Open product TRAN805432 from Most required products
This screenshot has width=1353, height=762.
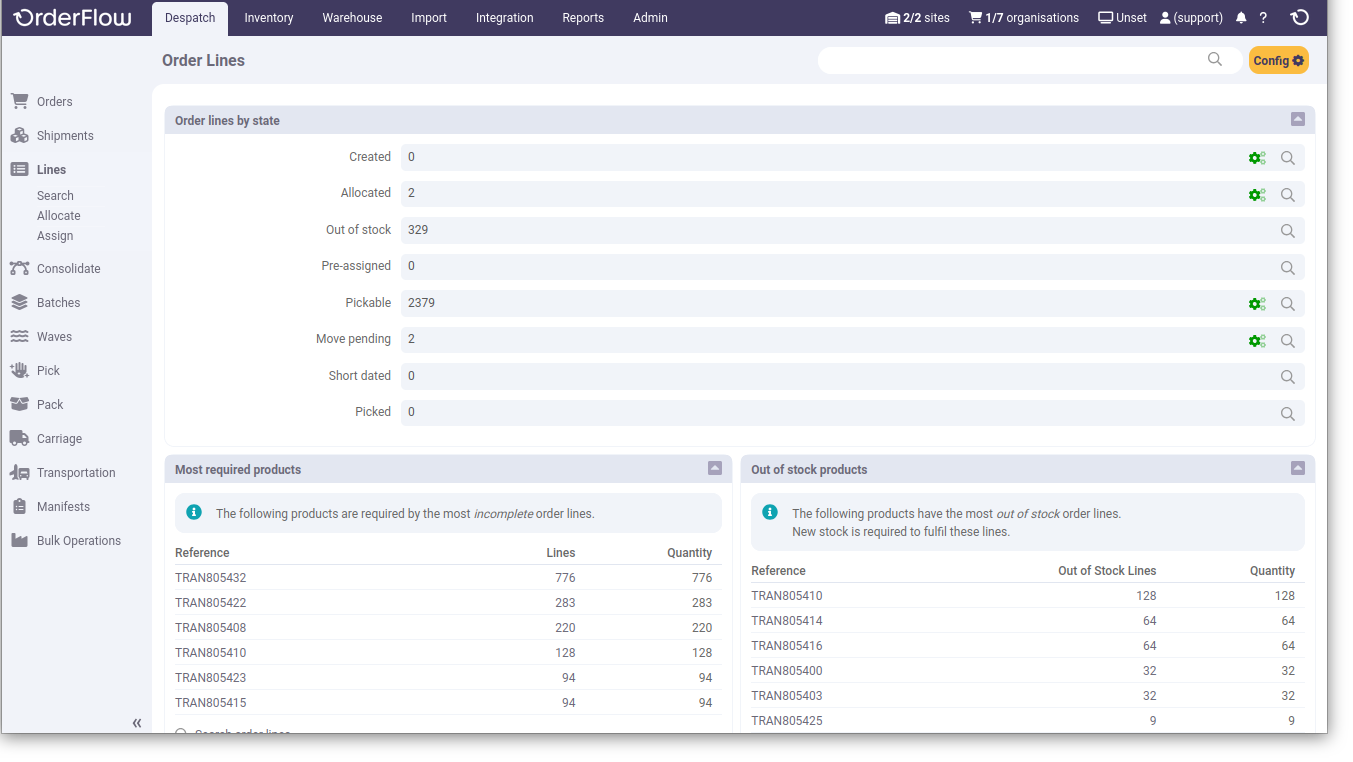click(x=210, y=577)
